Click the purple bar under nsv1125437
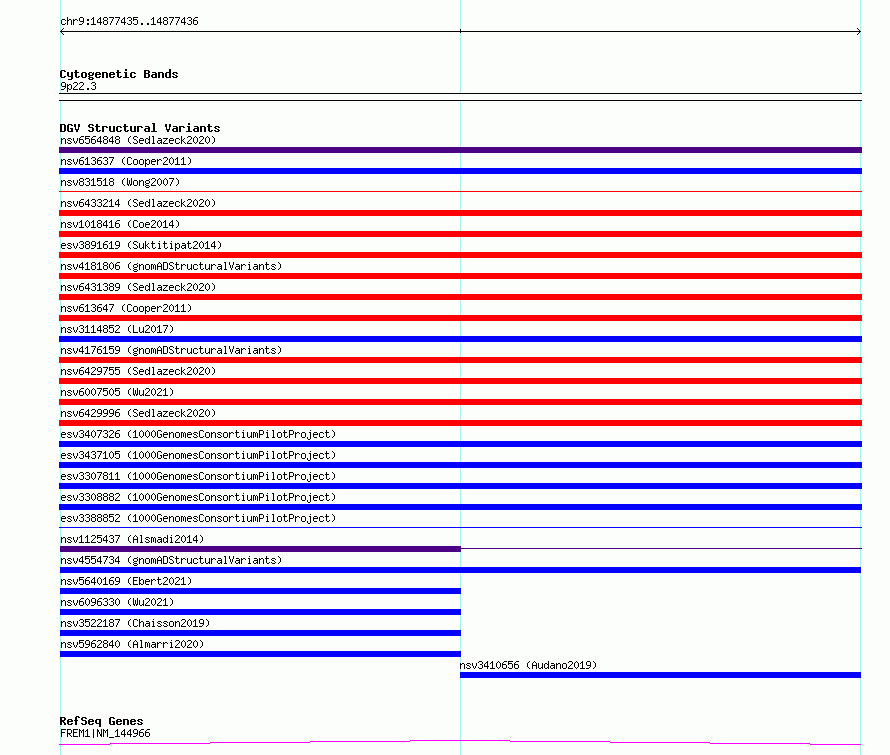Screen dimensions: 890x755 (x=260, y=549)
